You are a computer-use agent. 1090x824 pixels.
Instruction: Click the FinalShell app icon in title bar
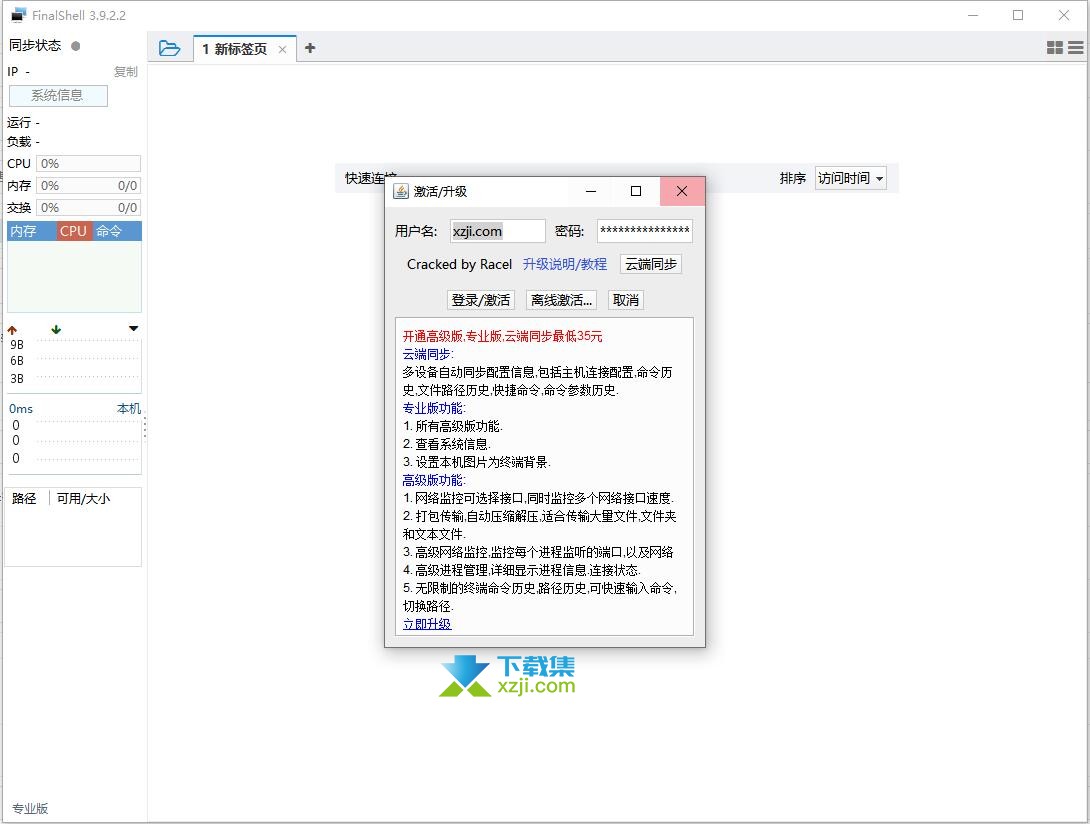click(18, 15)
